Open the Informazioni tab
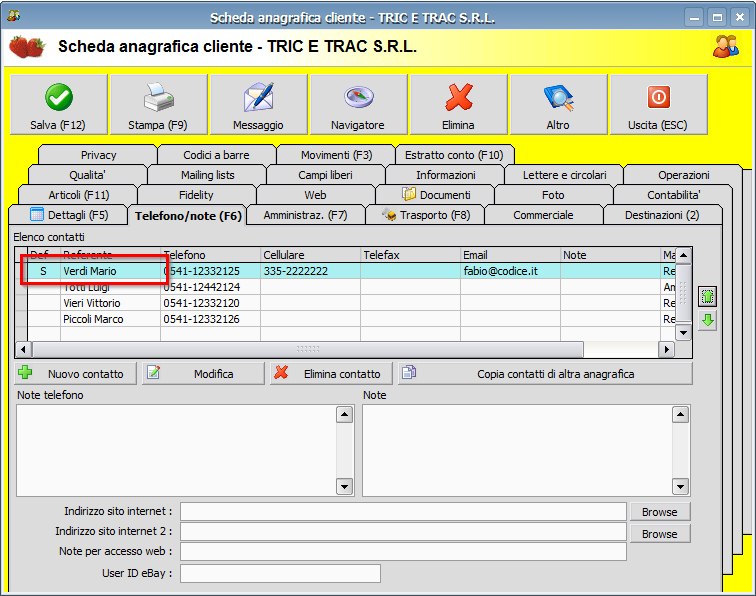 click(446, 175)
